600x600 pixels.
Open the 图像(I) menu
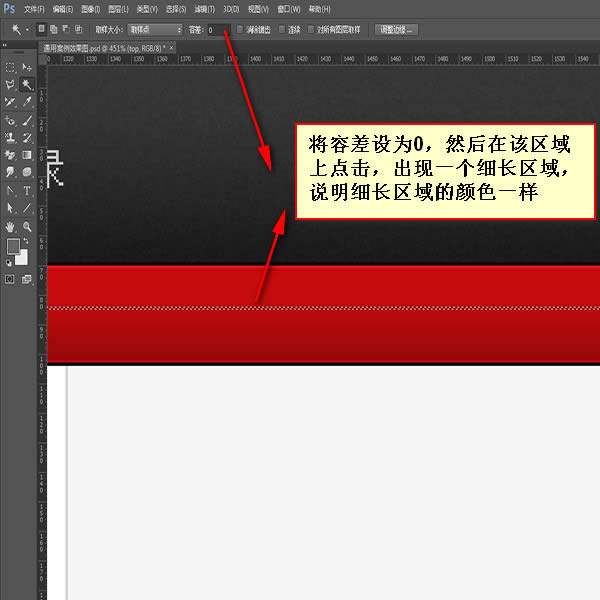pos(90,9)
